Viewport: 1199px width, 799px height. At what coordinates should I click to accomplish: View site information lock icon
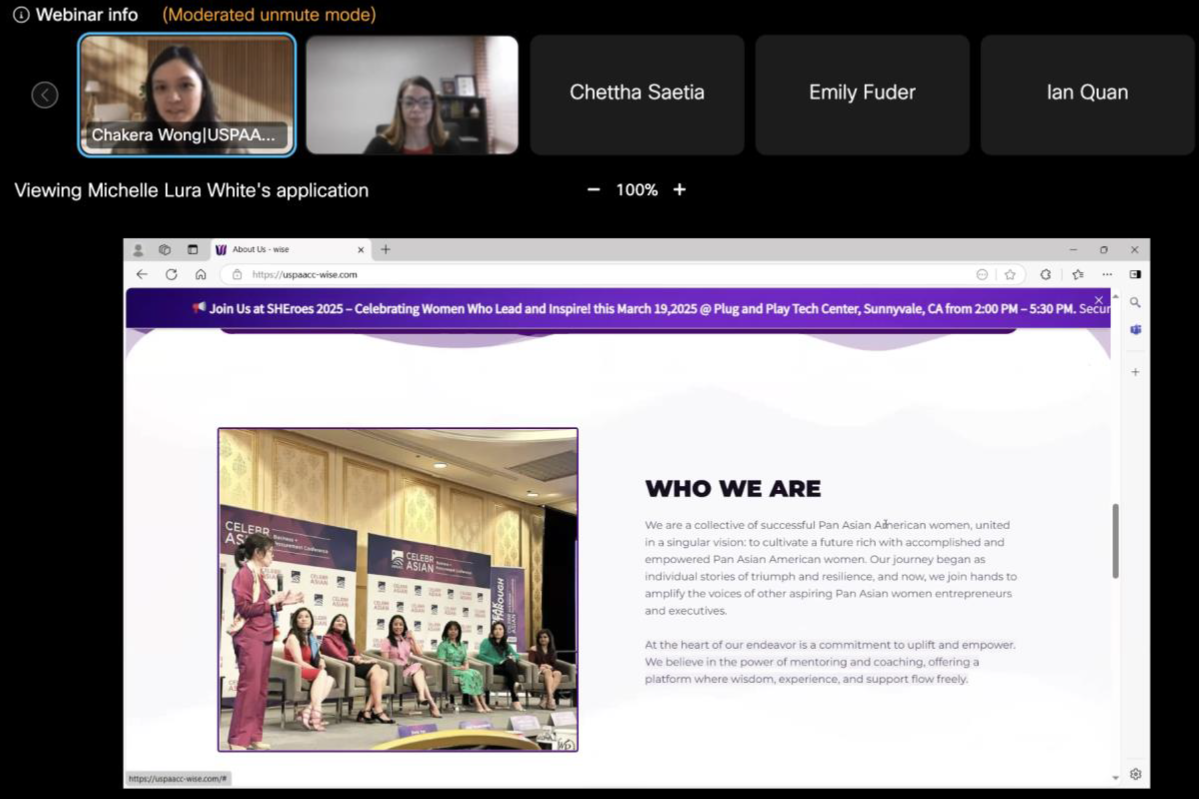click(x=237, y=274)
